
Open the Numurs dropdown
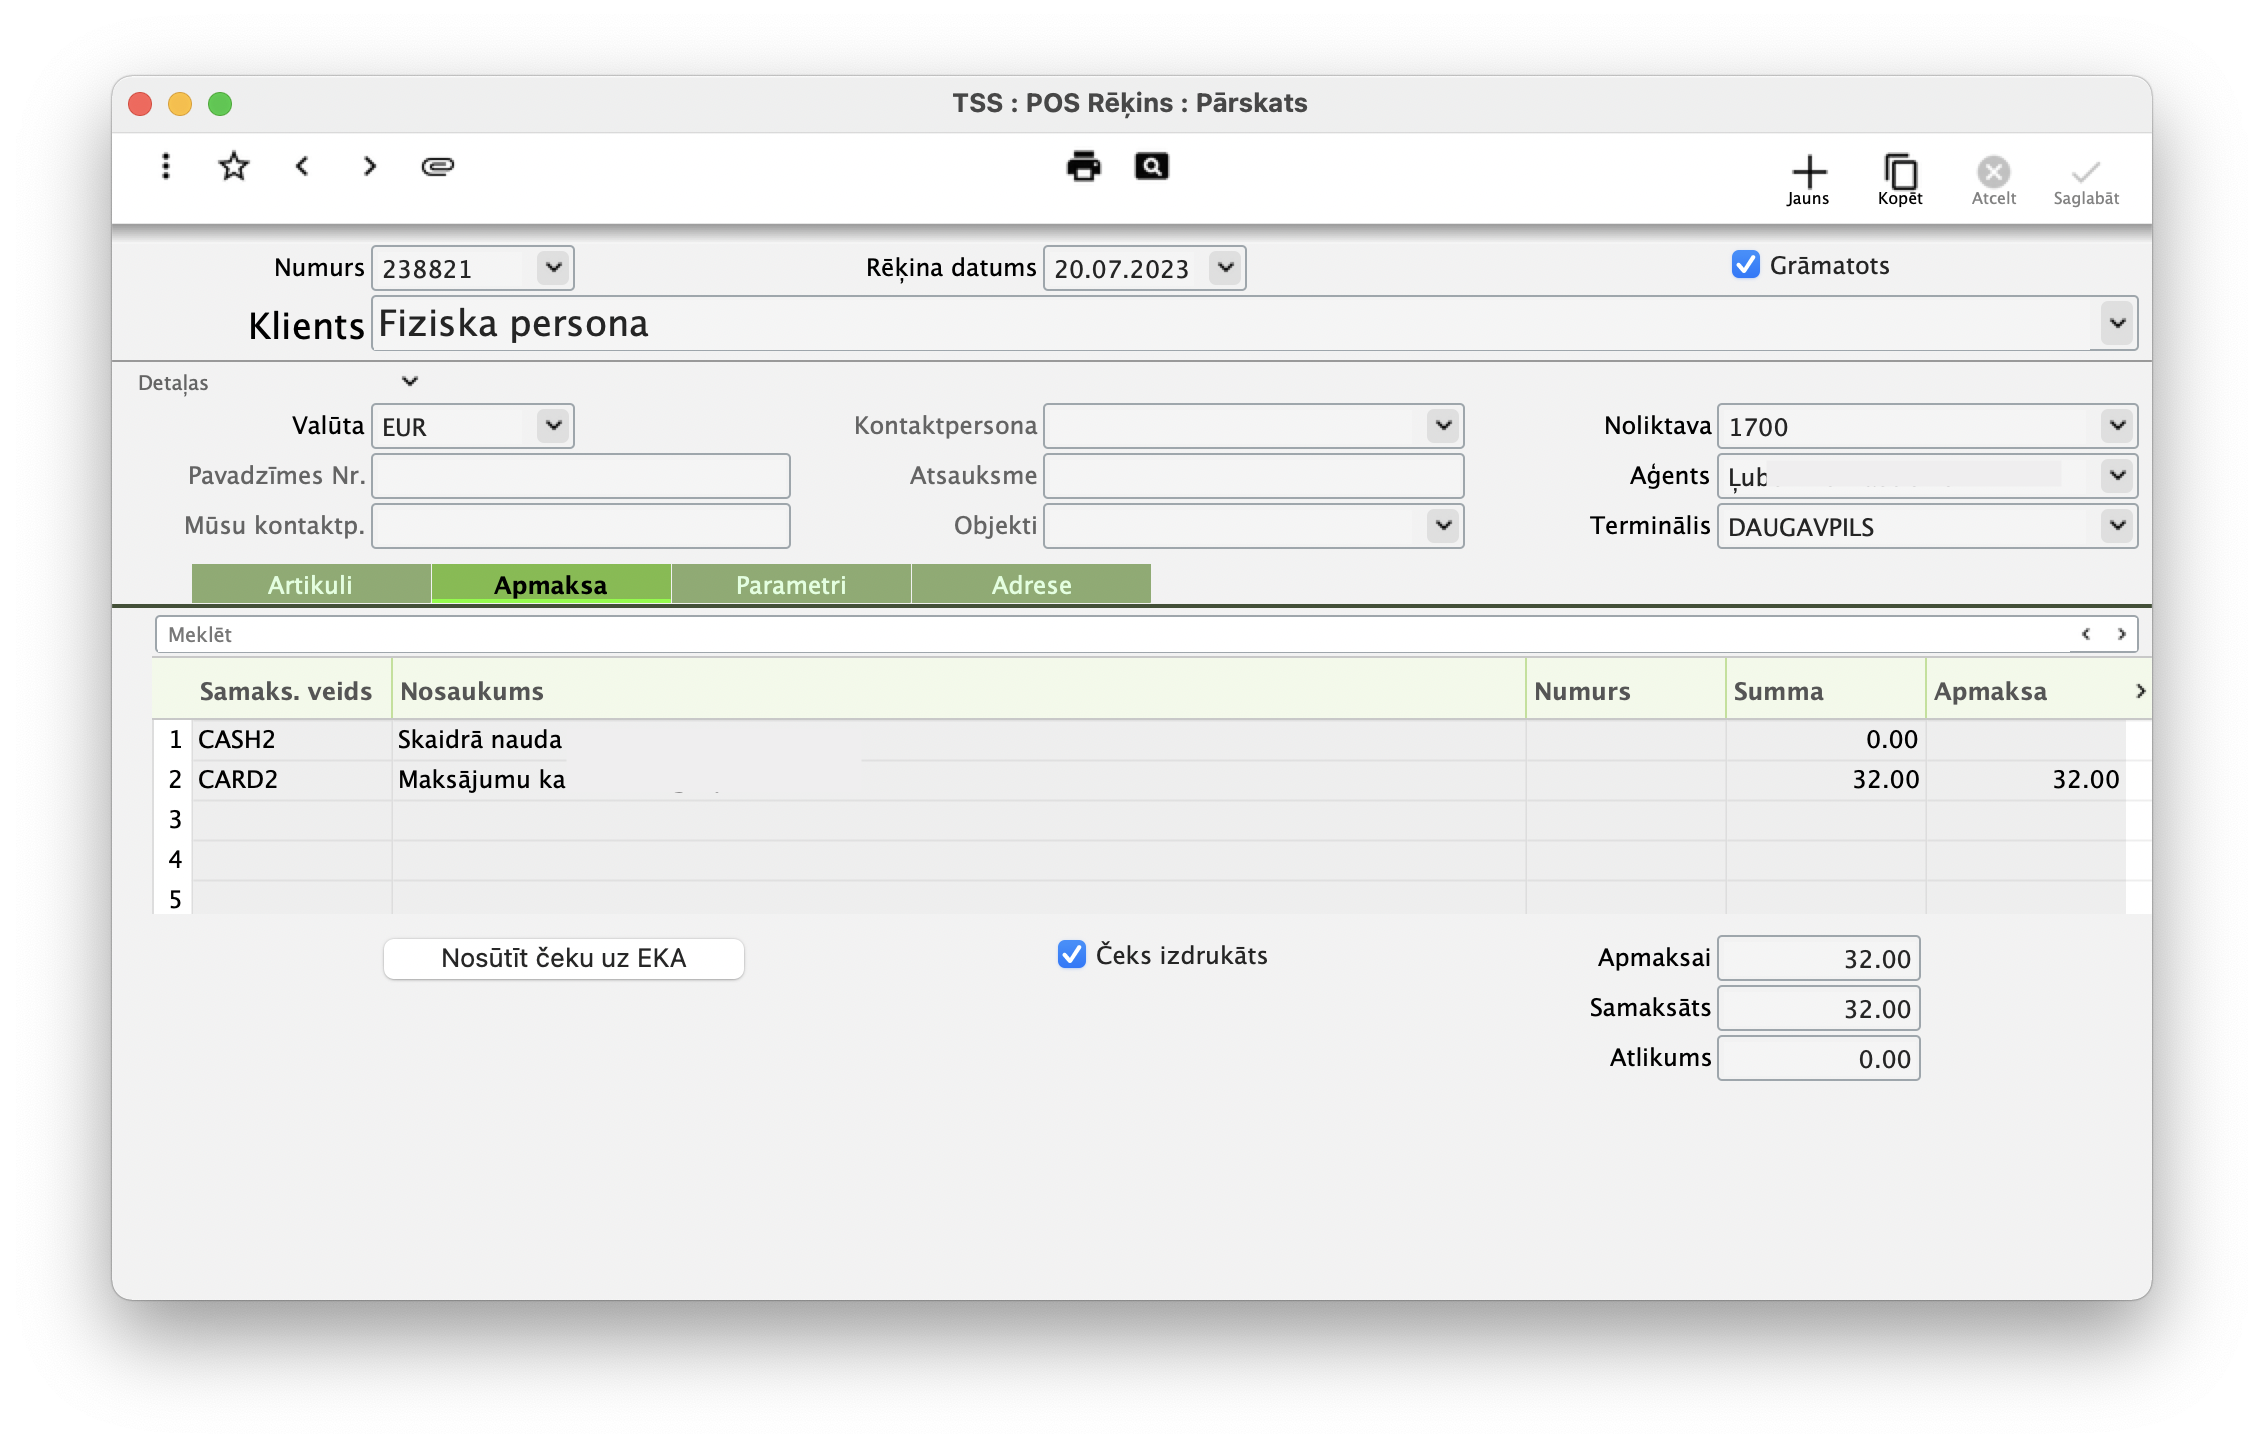click(x=553, y=268)
